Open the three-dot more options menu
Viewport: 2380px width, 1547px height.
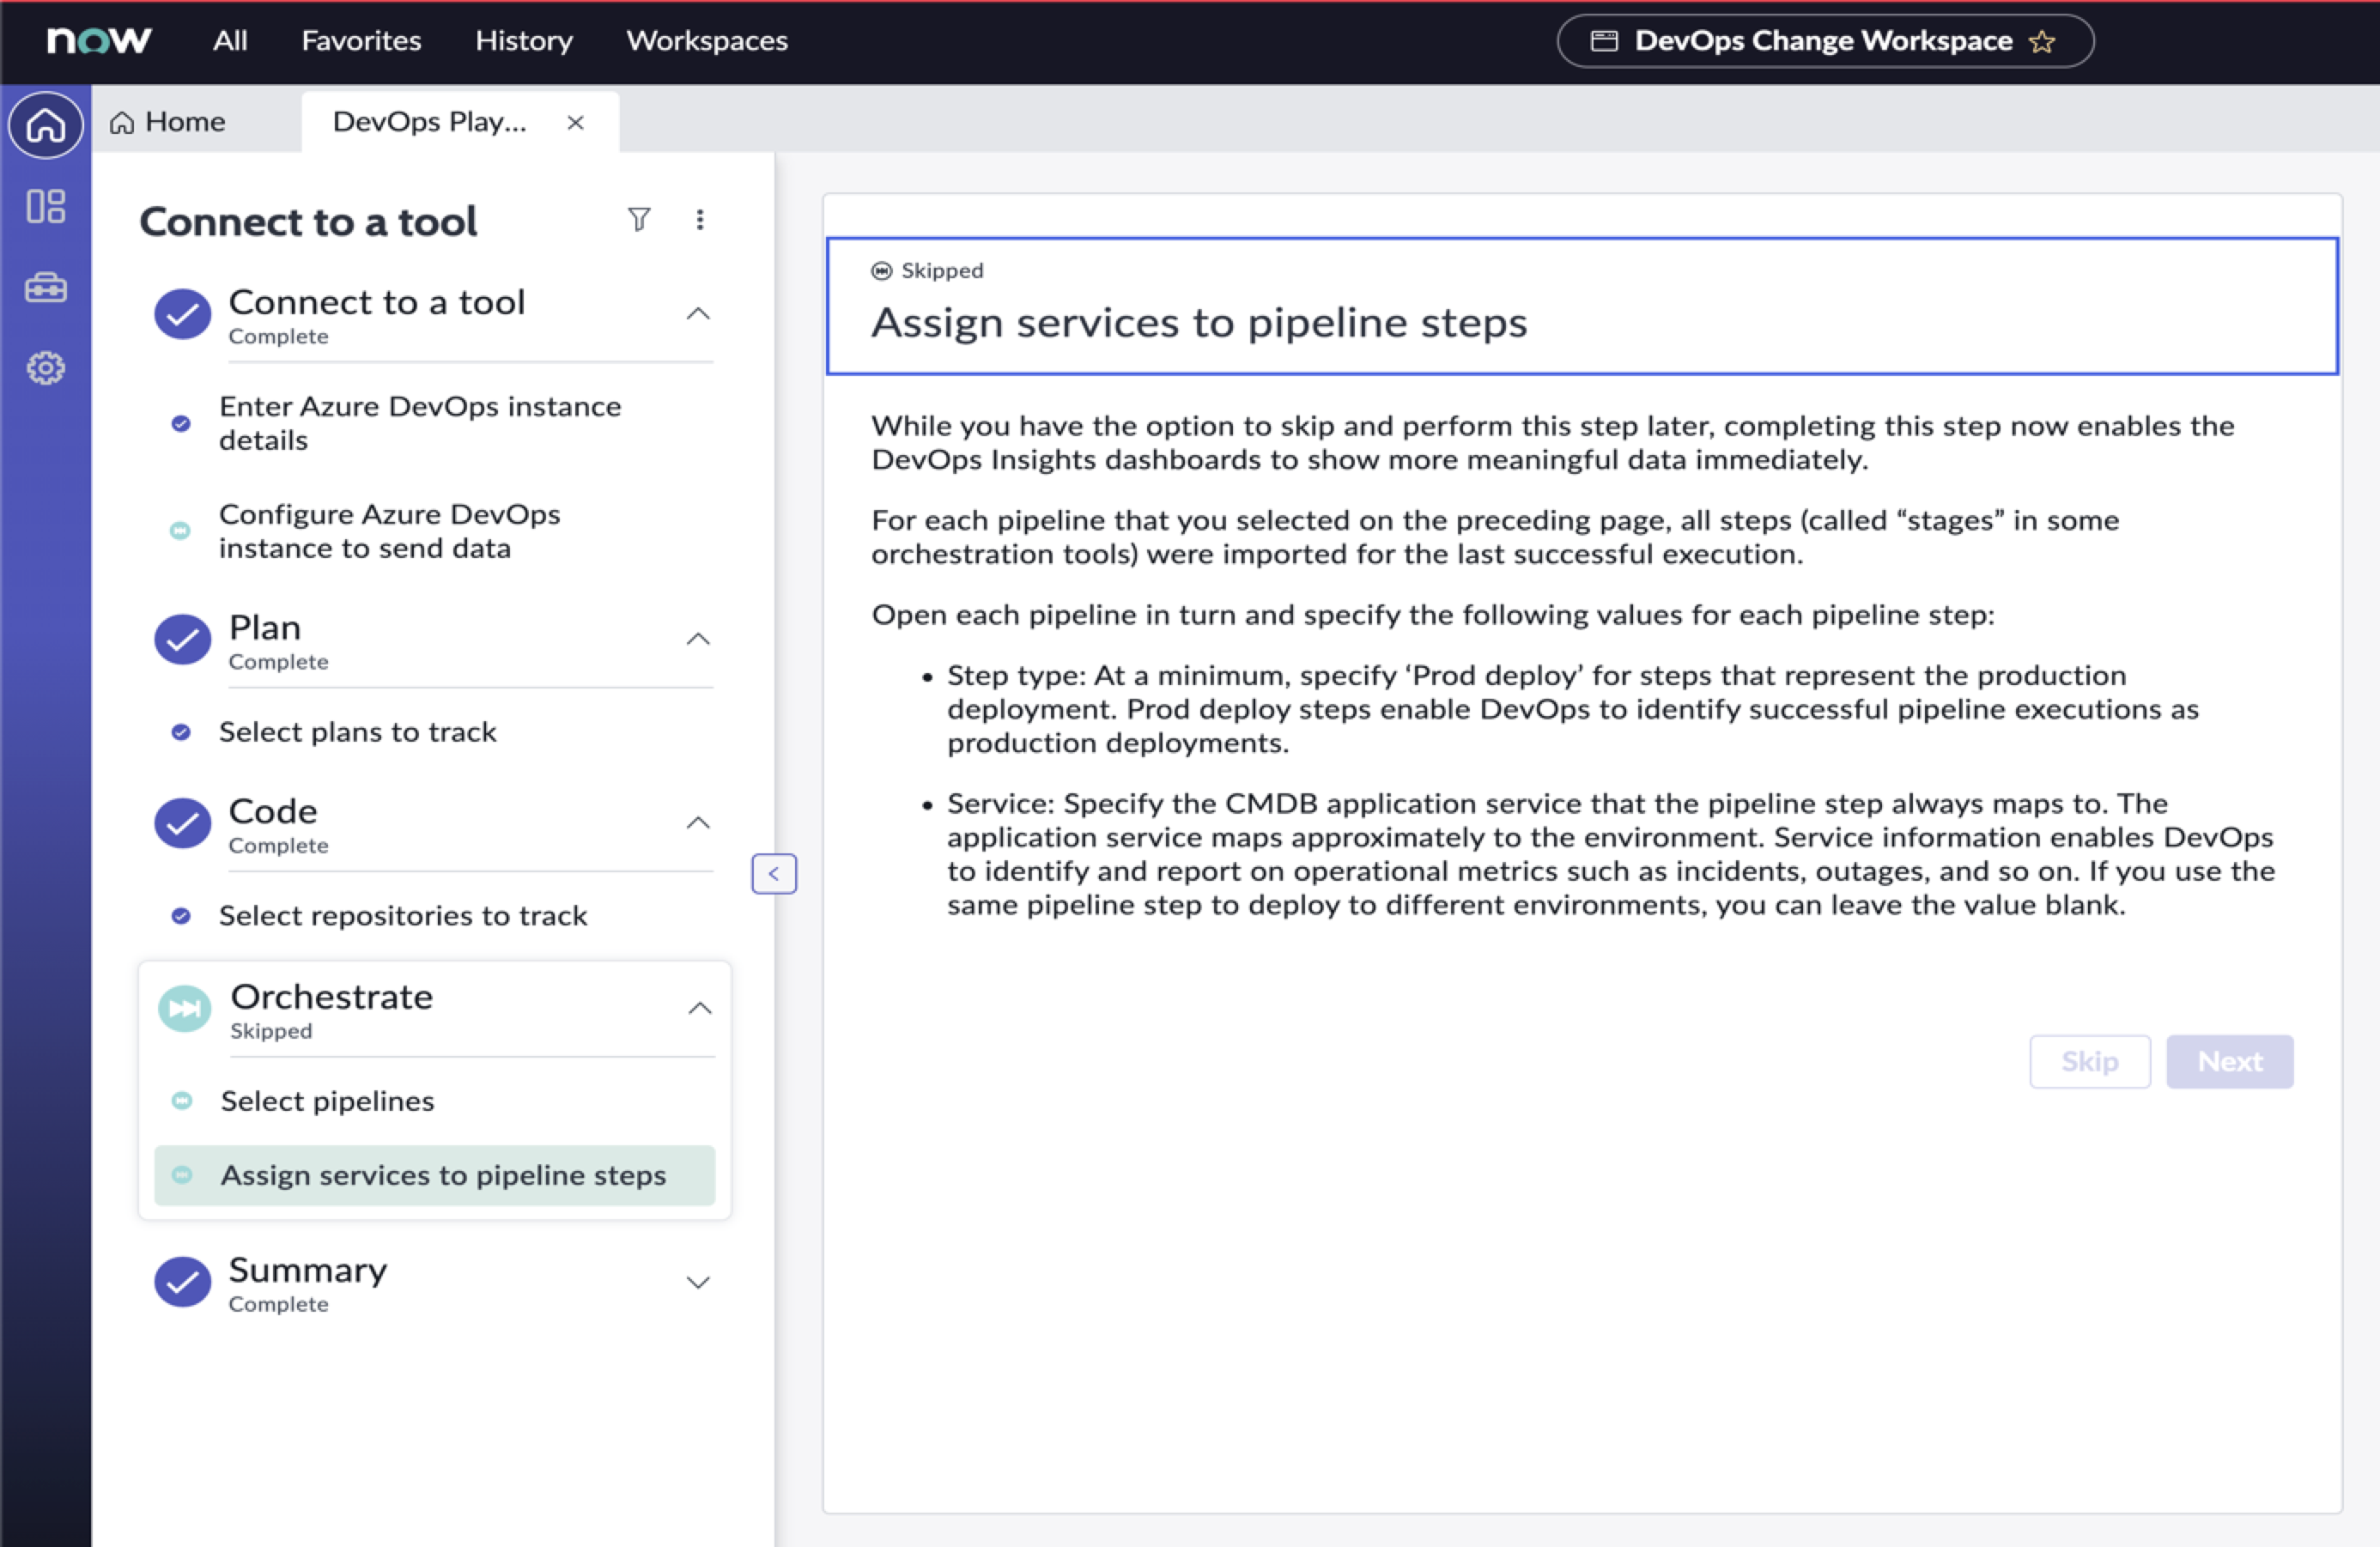pyautogui.click(x=700, y=219)
